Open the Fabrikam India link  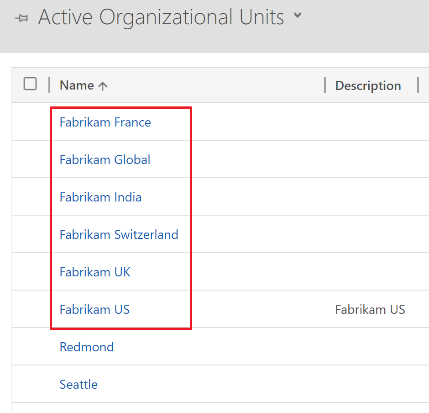(100, 197)
